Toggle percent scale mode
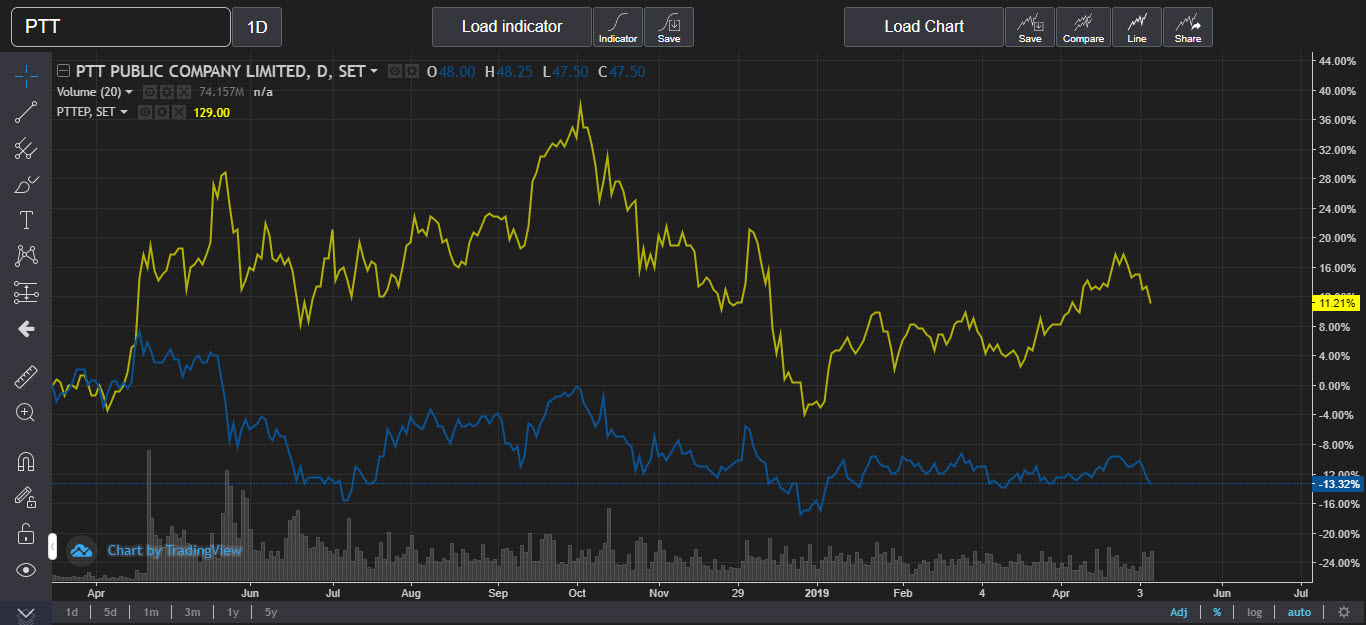The image size is (1366, 625). [x=1217, y=612]
